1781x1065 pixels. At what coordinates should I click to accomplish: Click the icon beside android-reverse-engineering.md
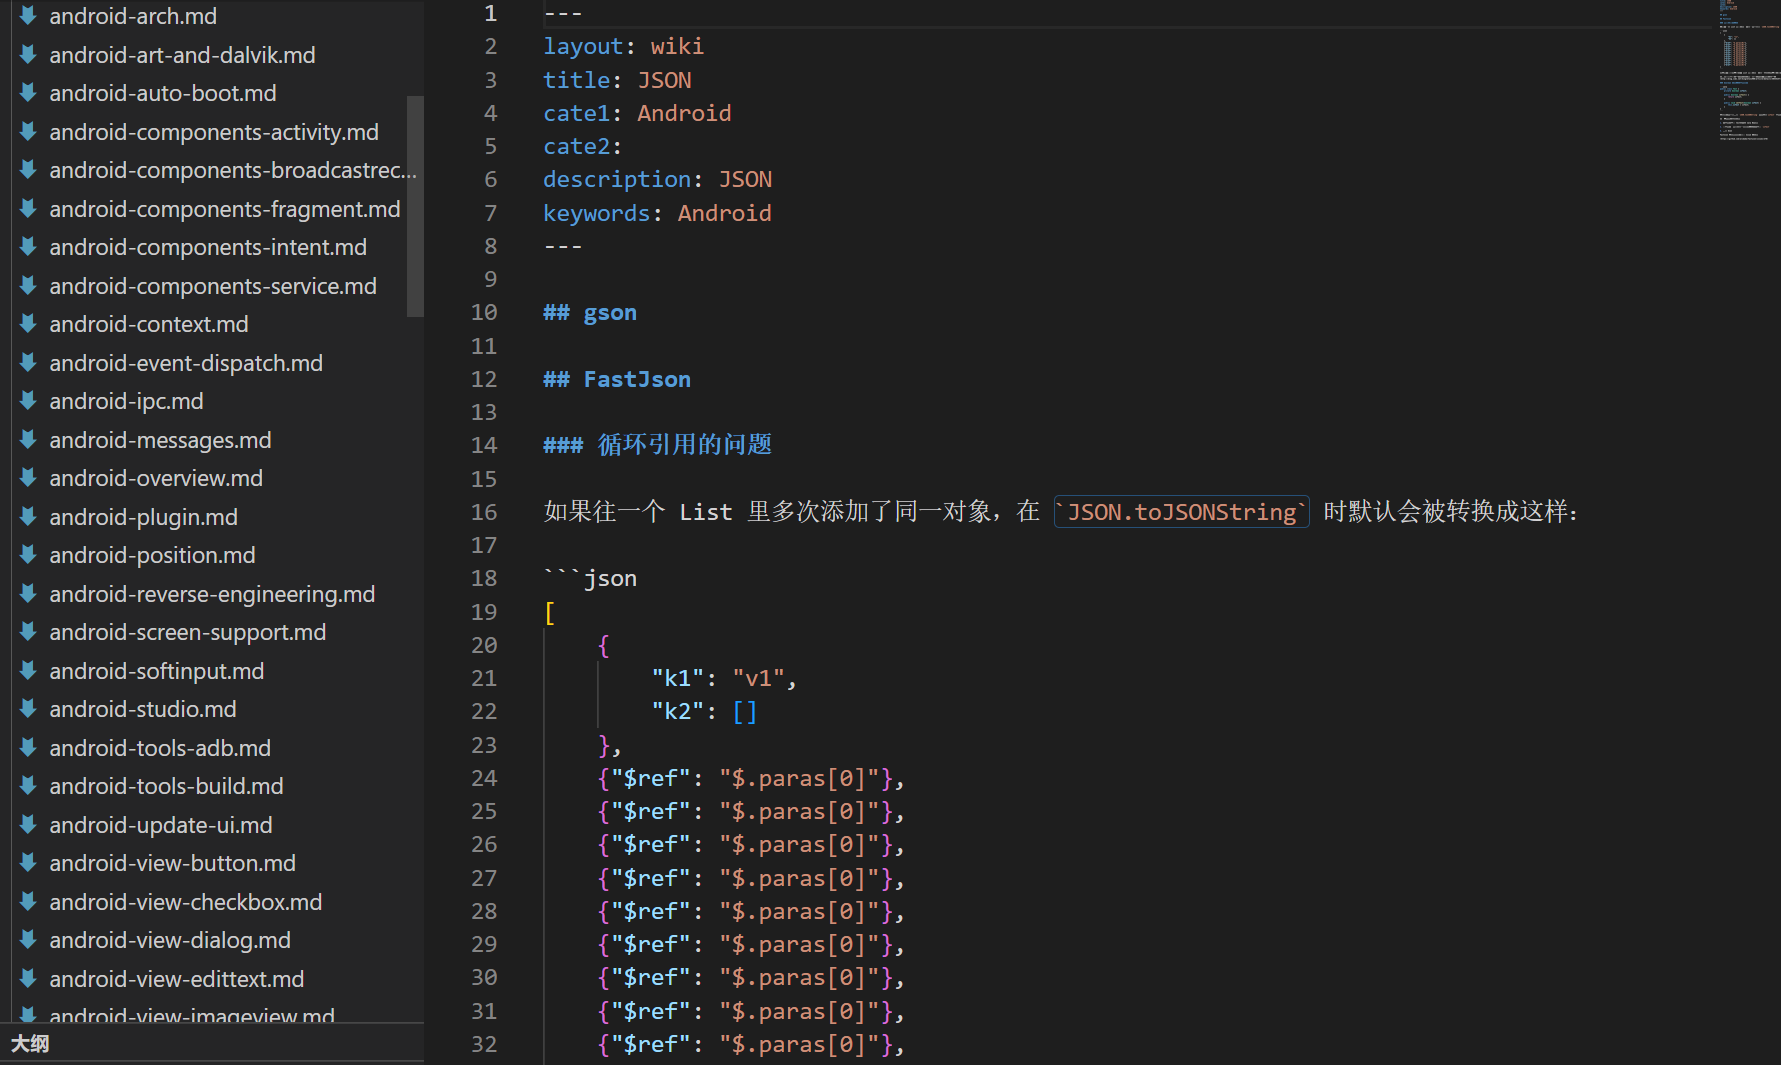(28, 593)
